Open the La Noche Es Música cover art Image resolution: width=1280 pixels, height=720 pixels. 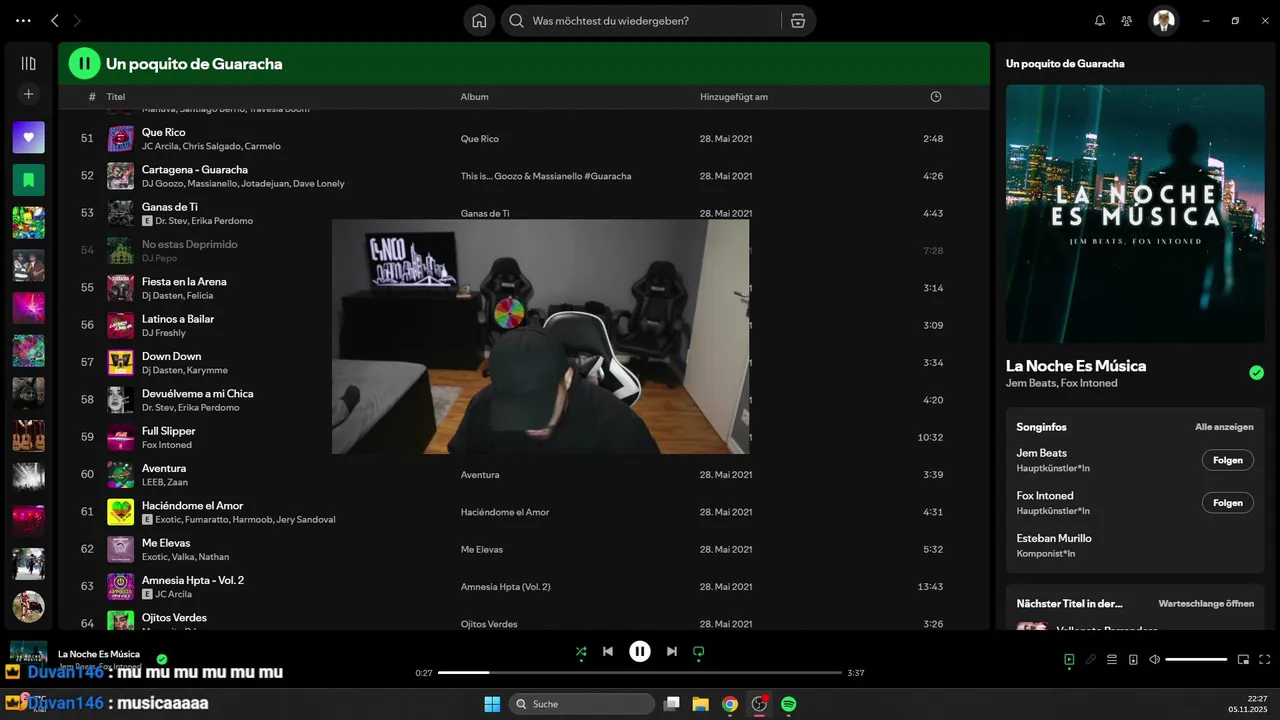coord(1135,214)
